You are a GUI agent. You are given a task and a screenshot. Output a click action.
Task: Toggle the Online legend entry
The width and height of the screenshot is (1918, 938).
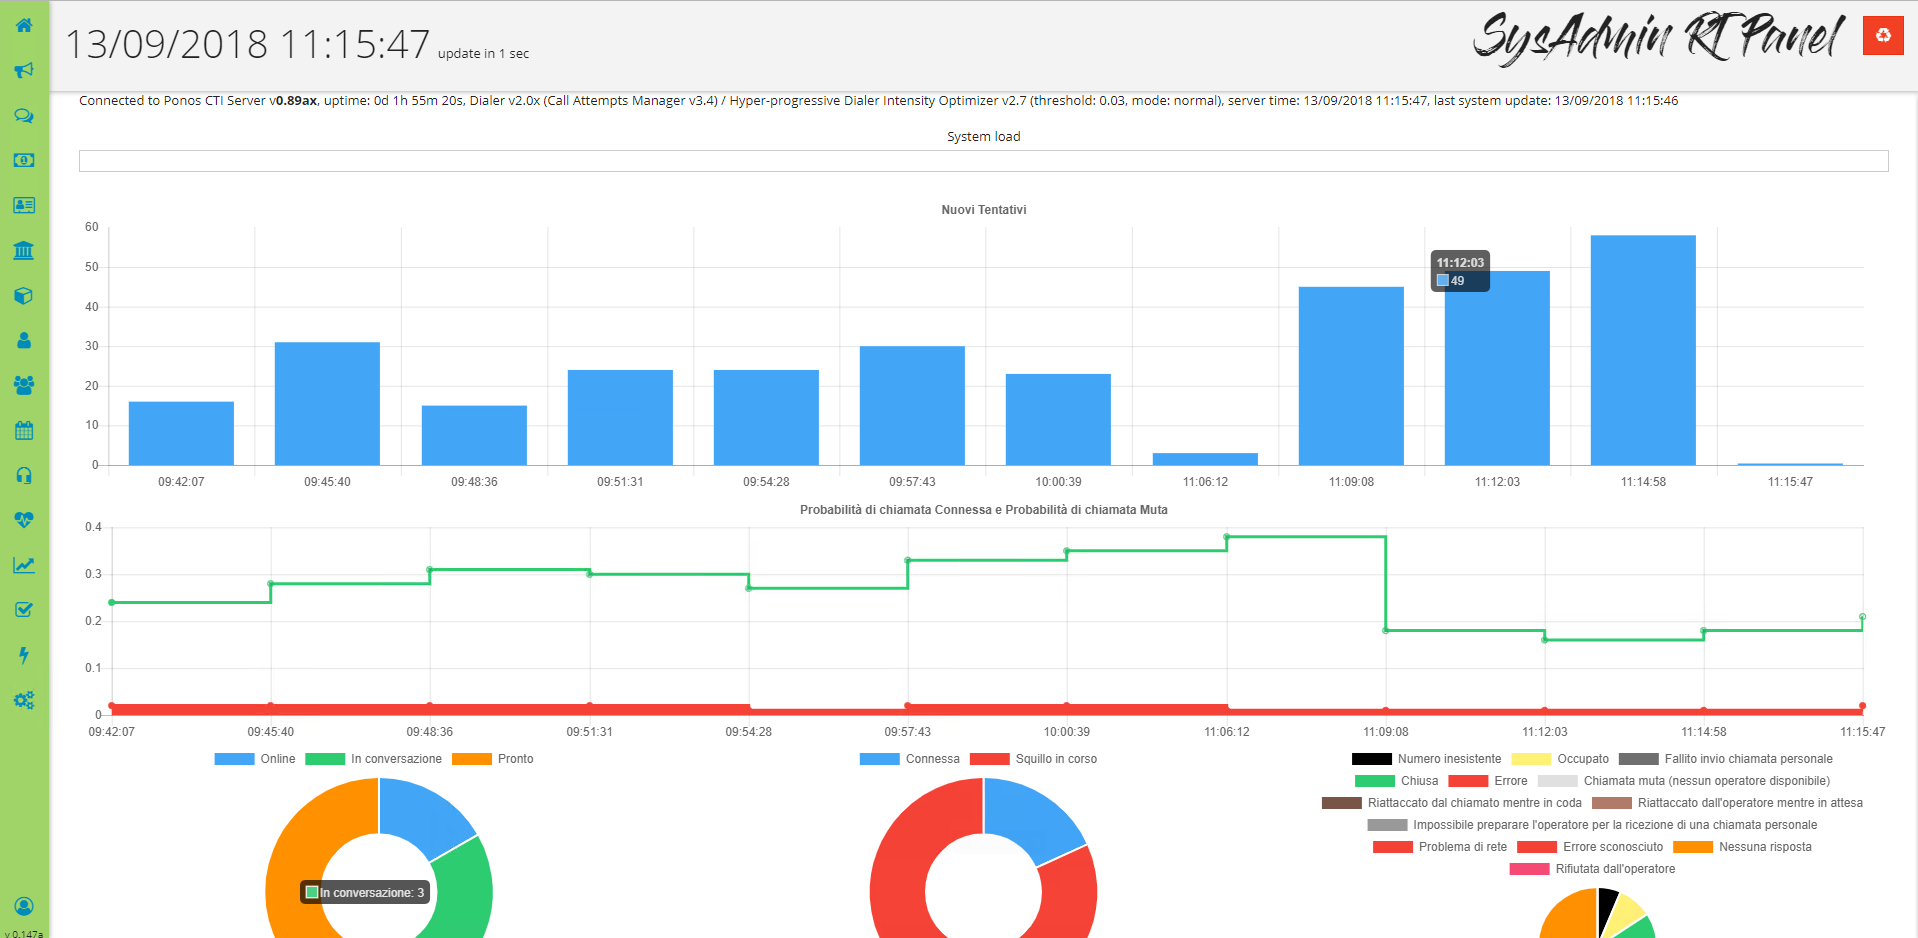(x=255, y=759)
